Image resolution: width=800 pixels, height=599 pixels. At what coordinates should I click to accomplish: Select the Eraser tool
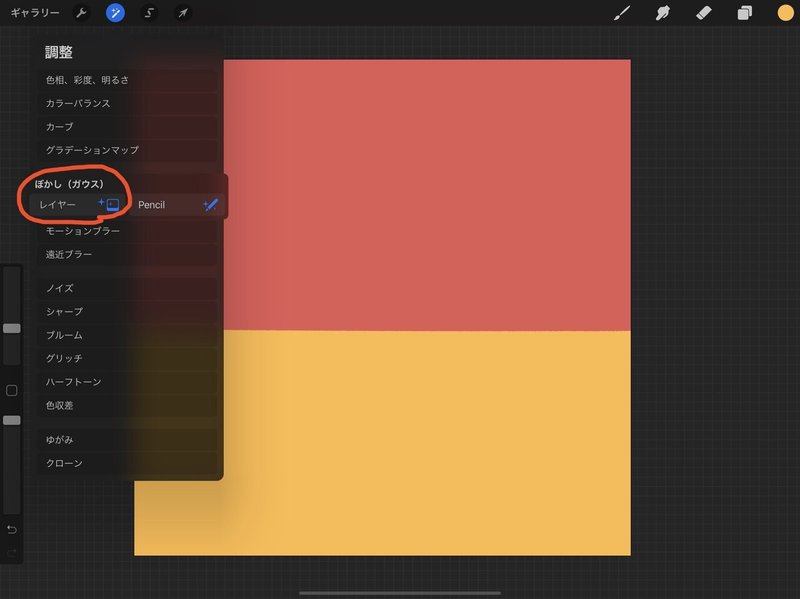701,14
